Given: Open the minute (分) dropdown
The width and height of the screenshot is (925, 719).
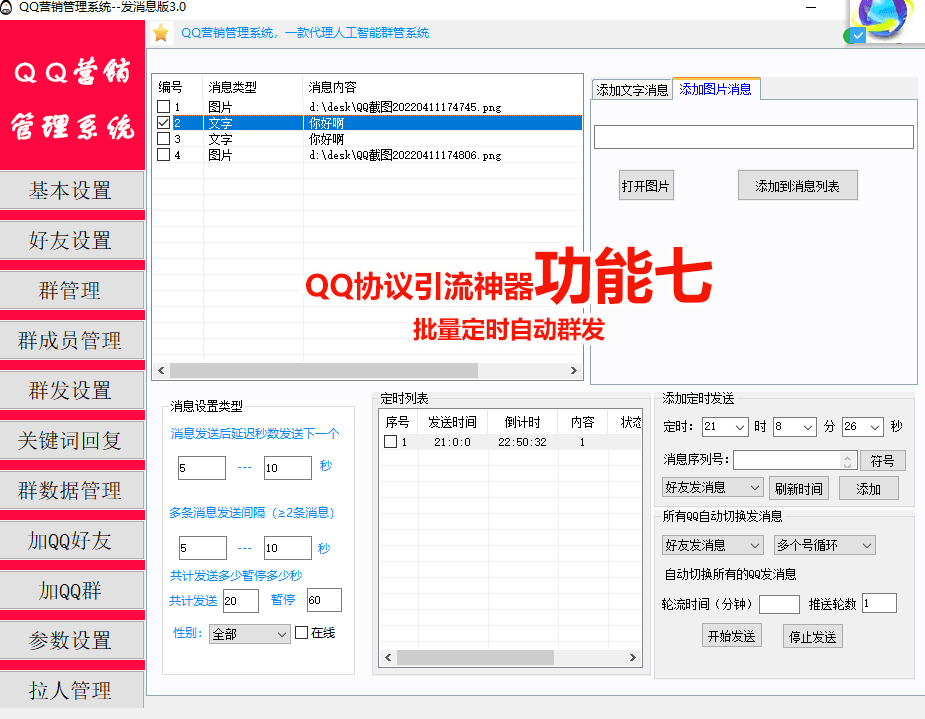Looking at the screenshot, I should pyautogui.click(x=808, y=427).
